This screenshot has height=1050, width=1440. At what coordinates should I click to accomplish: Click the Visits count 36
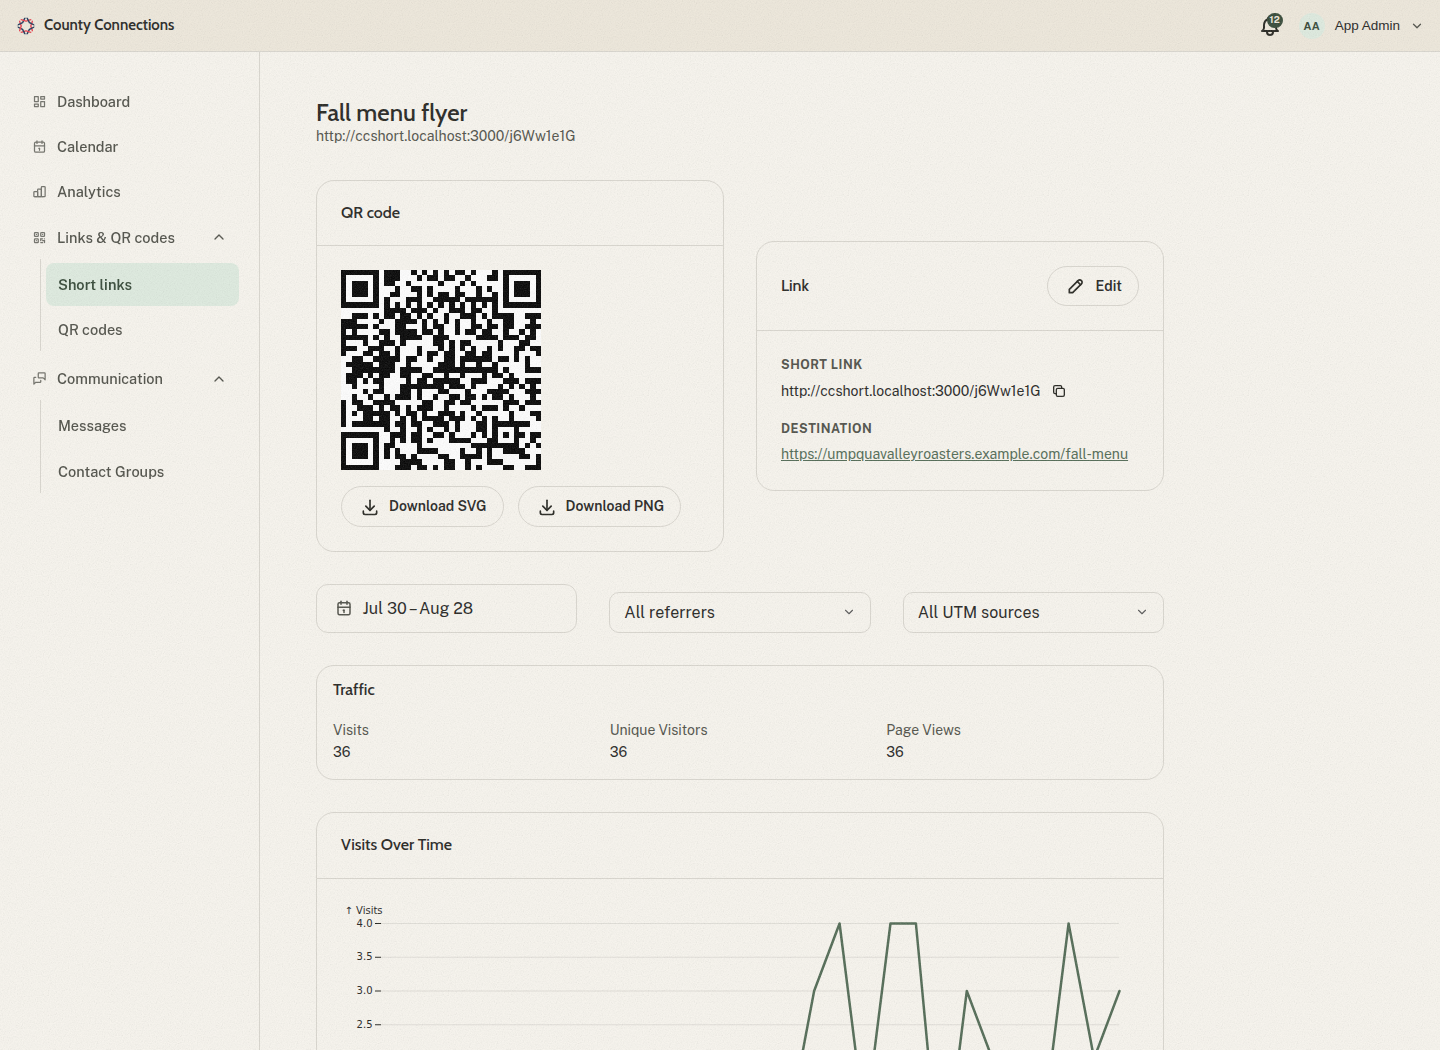click(x=342, y=752)
